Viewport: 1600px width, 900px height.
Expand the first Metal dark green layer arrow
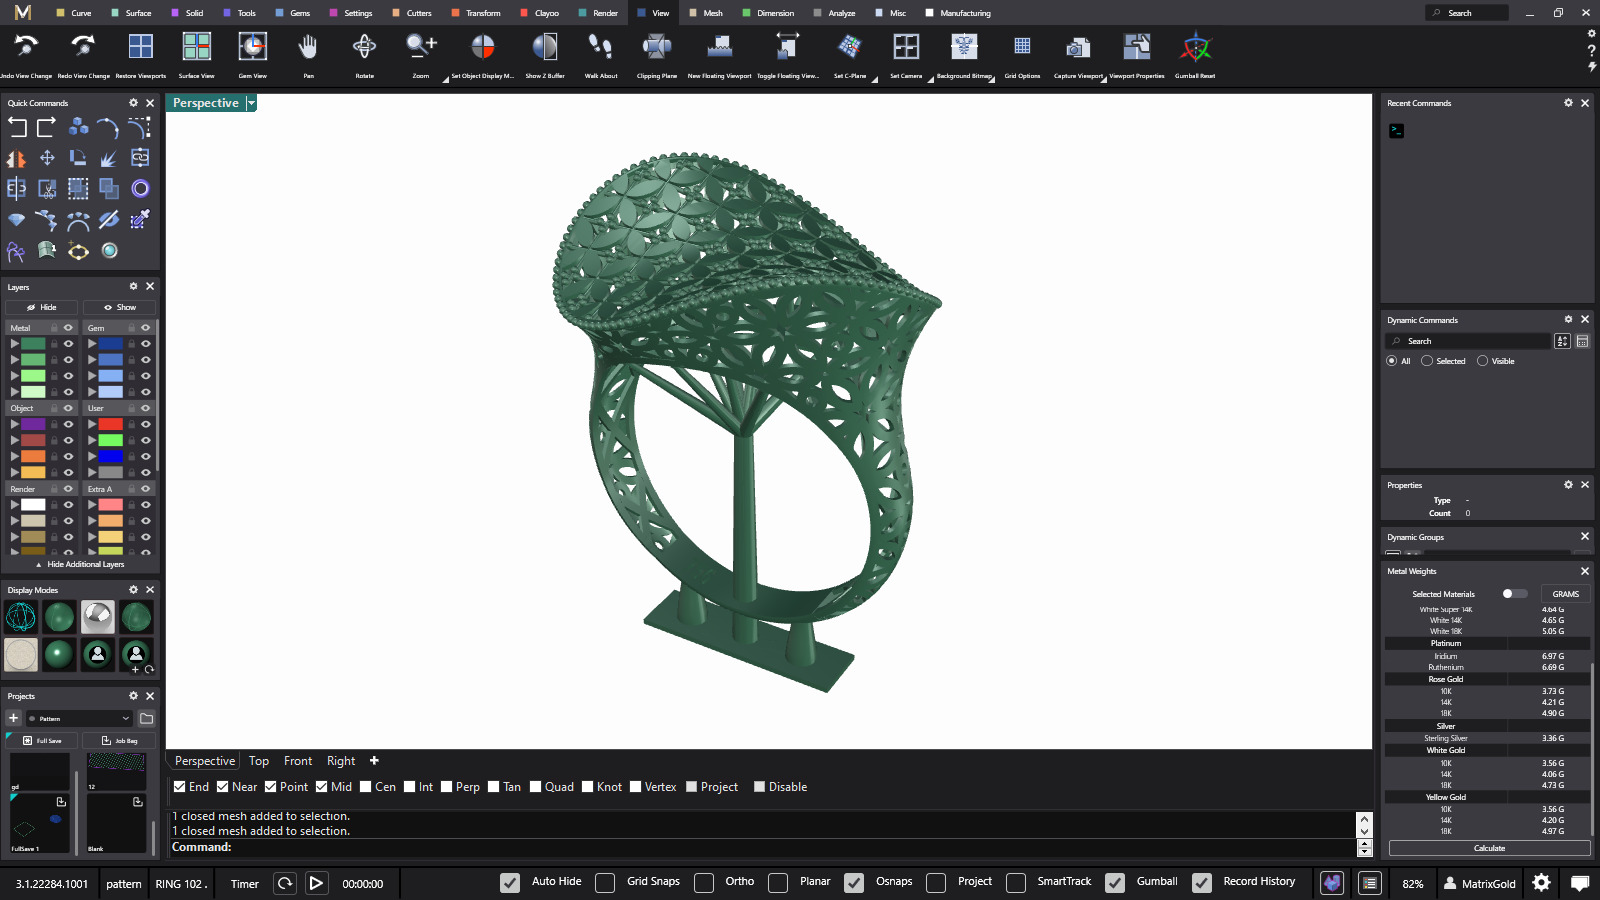(x=14, y=344)
